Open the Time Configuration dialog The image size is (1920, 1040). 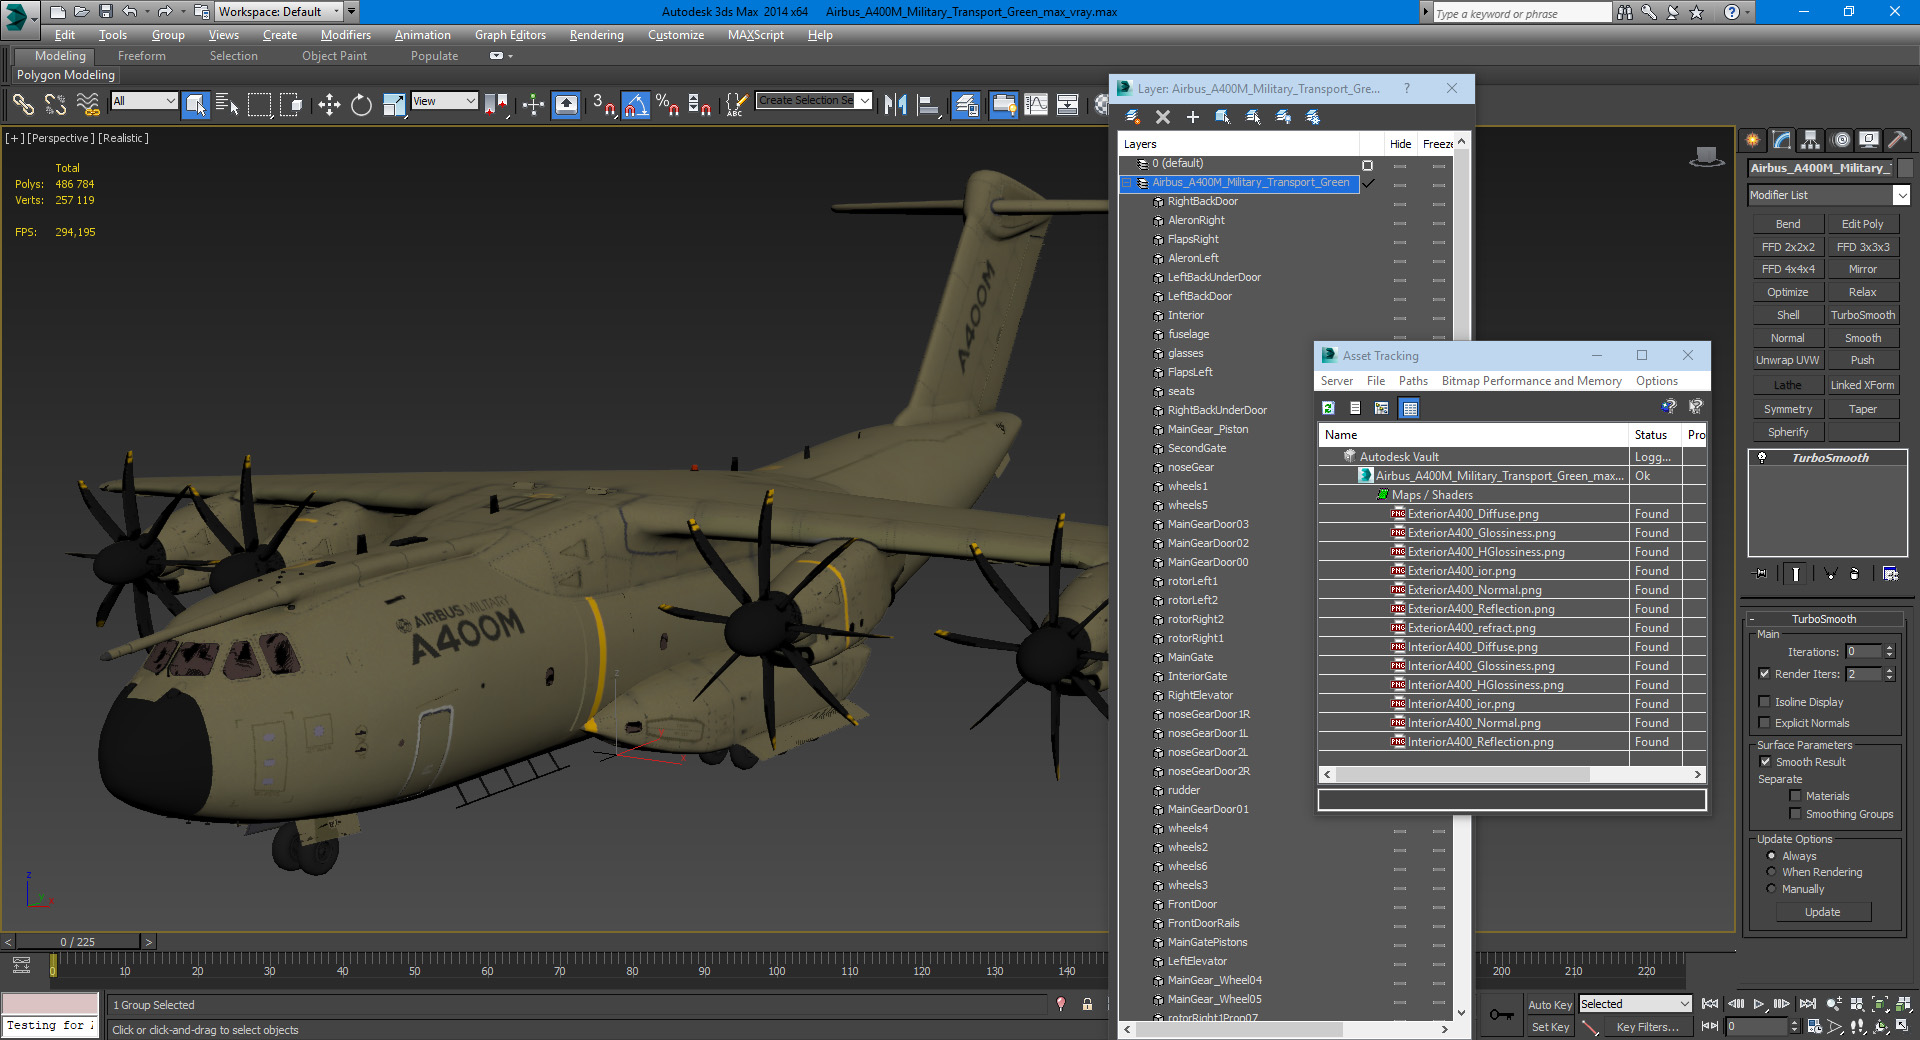point(1814,1027)
